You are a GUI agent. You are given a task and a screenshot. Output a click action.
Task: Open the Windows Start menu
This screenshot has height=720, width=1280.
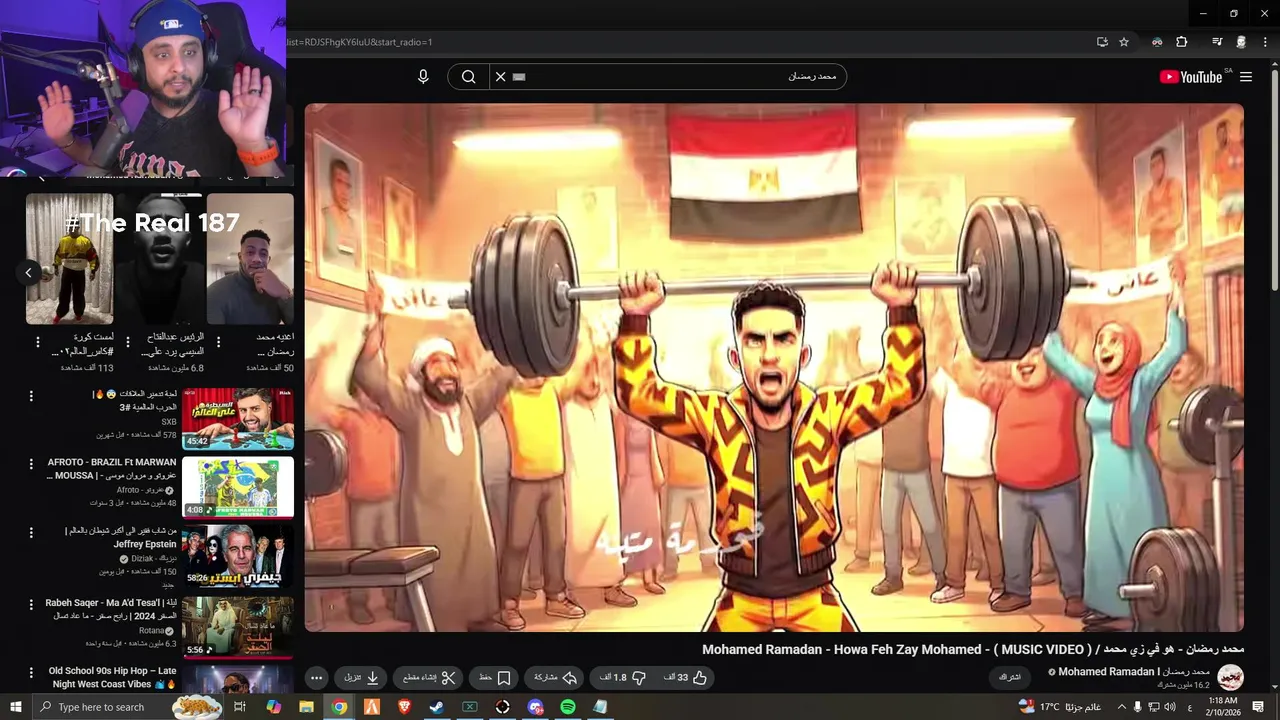15,707
